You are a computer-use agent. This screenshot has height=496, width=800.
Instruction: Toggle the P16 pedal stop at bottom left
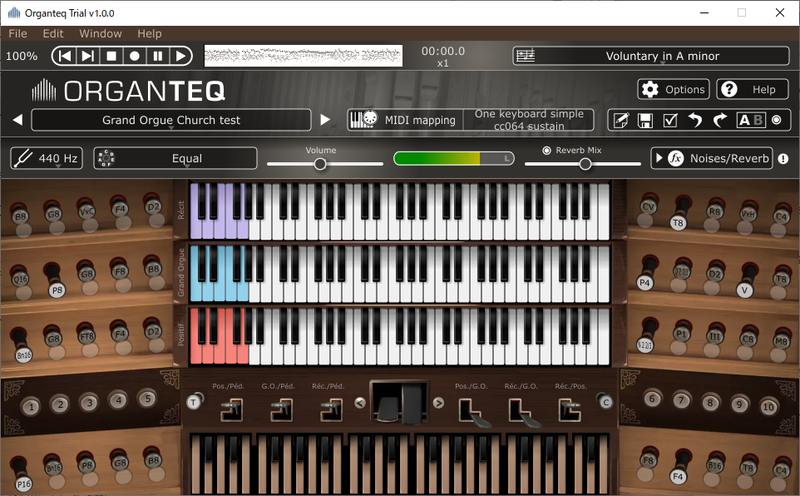(x=23, y=483)
